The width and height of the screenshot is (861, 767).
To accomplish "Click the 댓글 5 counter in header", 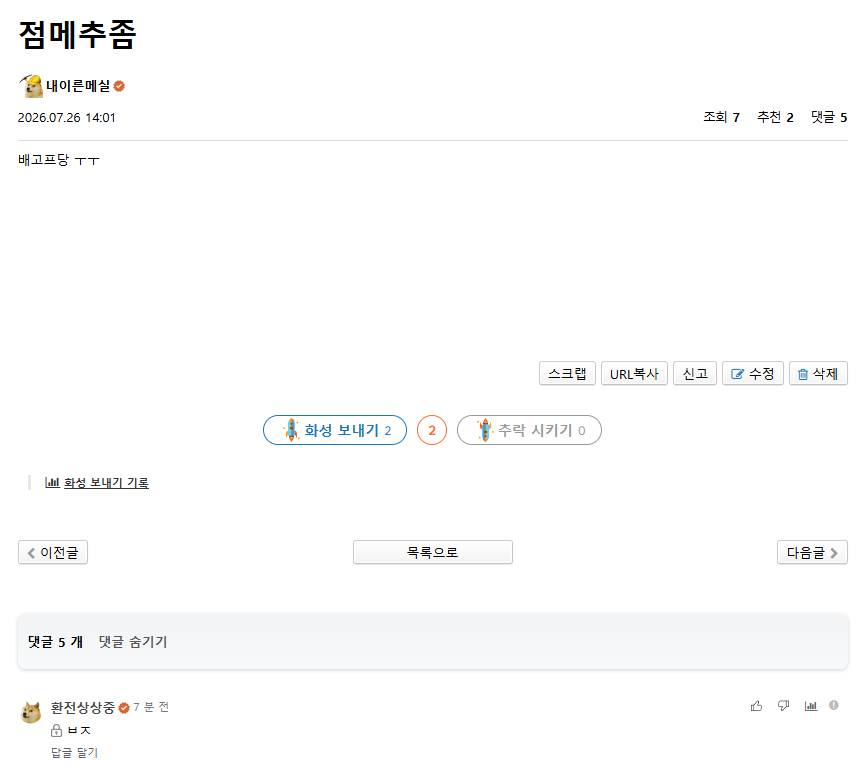I will [x=829, y=117].
